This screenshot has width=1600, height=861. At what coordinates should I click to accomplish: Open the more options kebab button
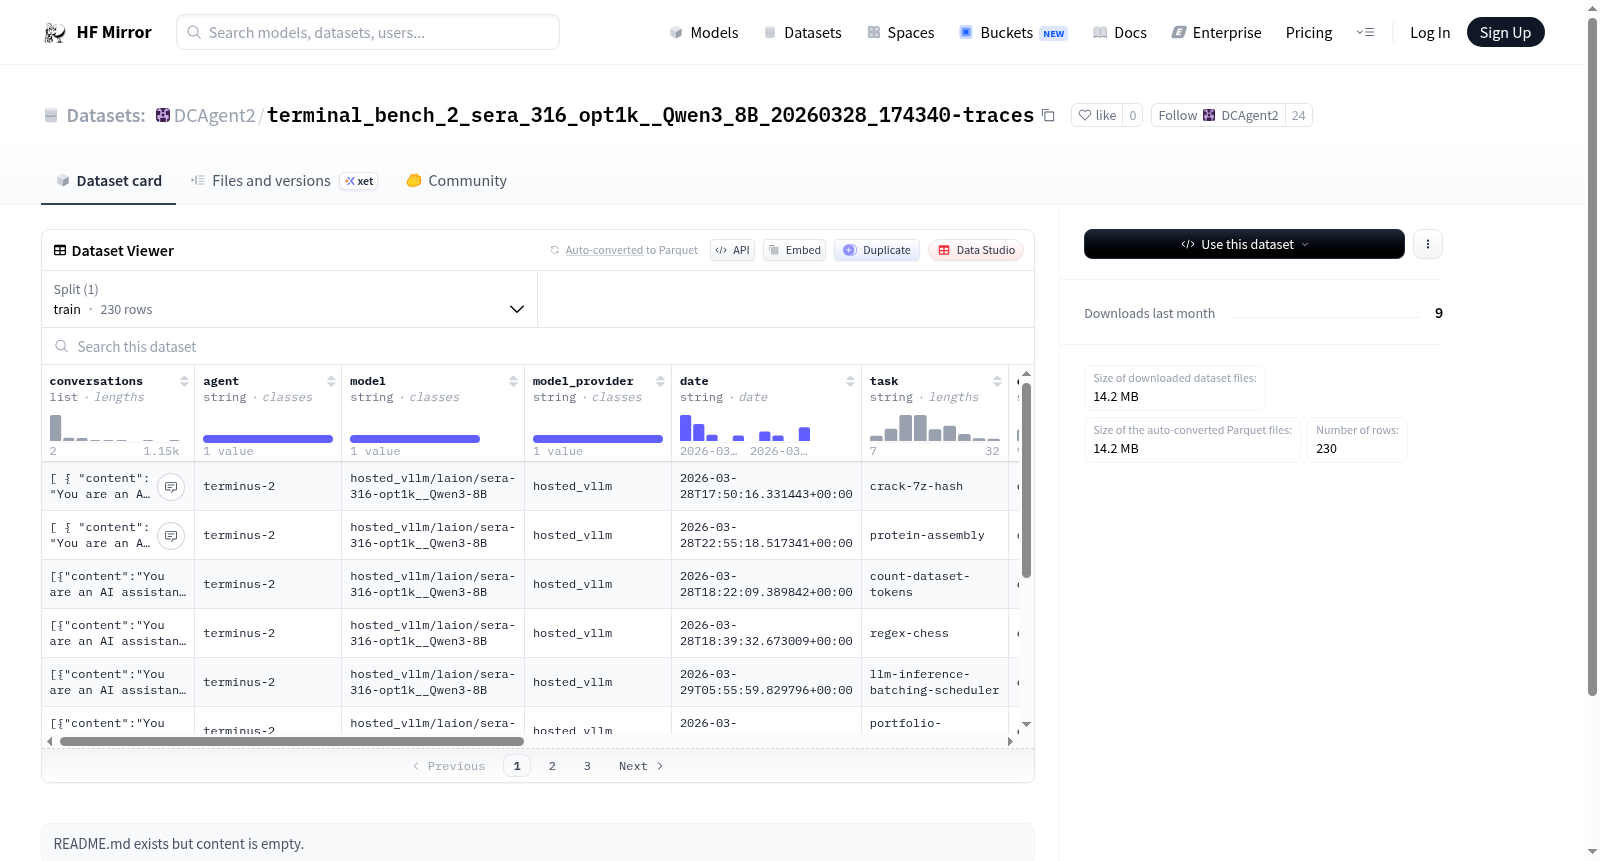point(1428,244)
